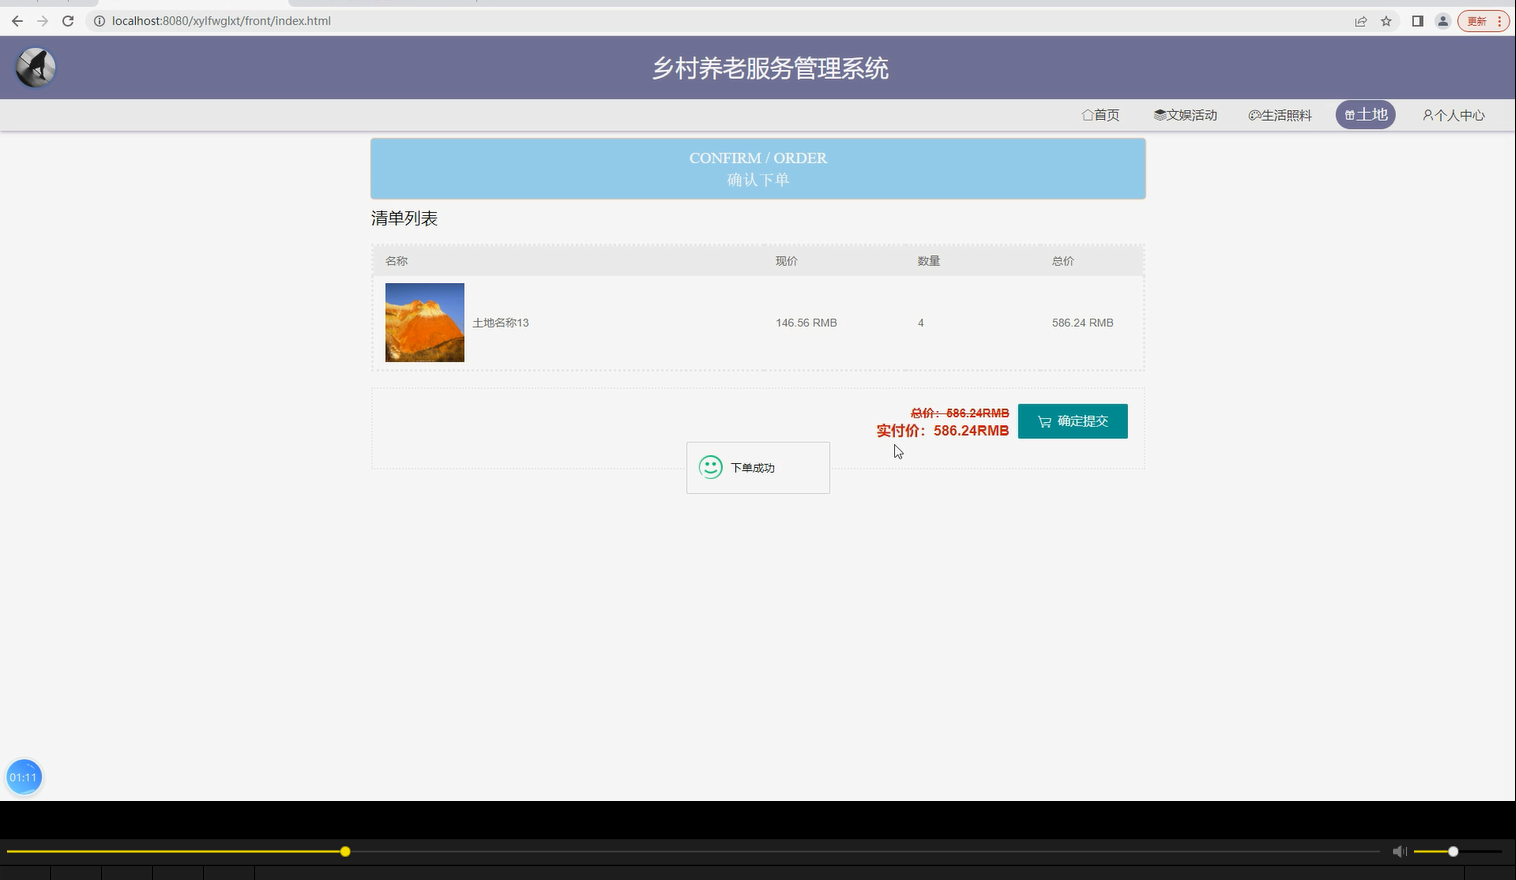Click the site logo in the header
The image size is (1516, 880).
pyautogui.click(x=35, y=67)
